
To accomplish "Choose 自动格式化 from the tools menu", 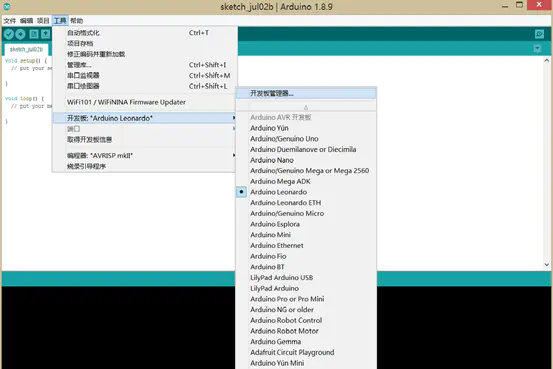I will [x=145, y=33].
